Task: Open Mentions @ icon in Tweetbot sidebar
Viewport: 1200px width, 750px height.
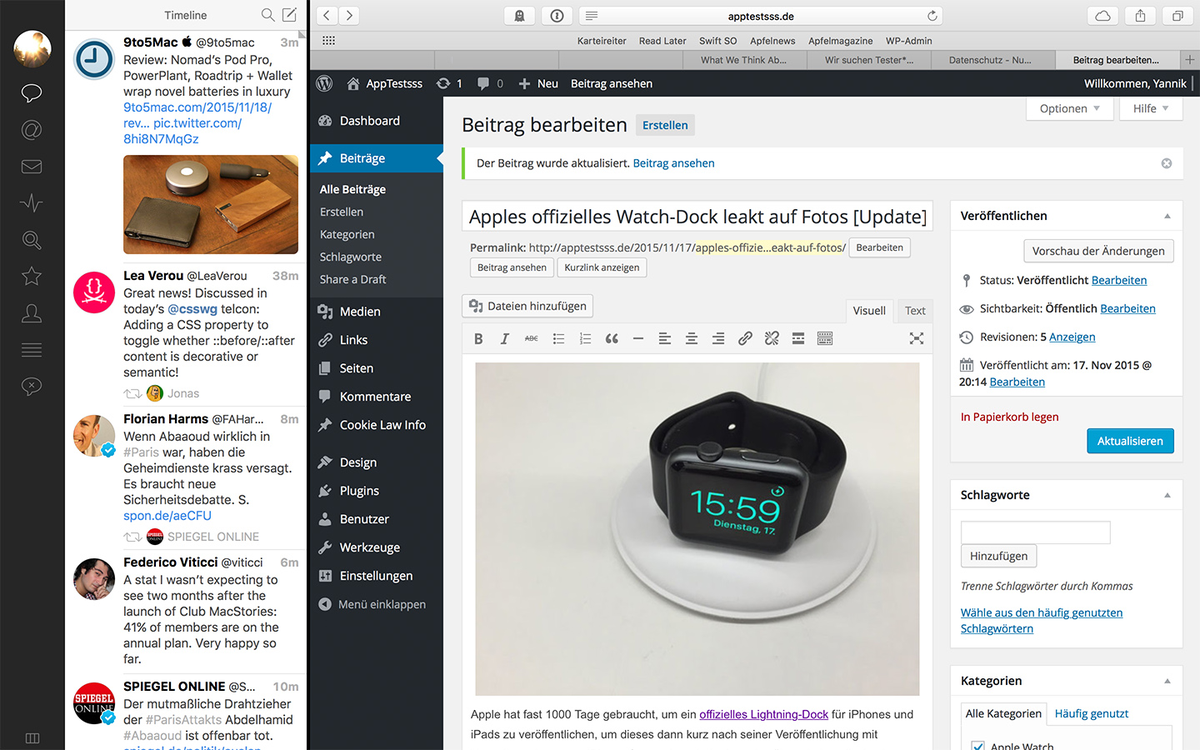Action: (x=32, y=130)
